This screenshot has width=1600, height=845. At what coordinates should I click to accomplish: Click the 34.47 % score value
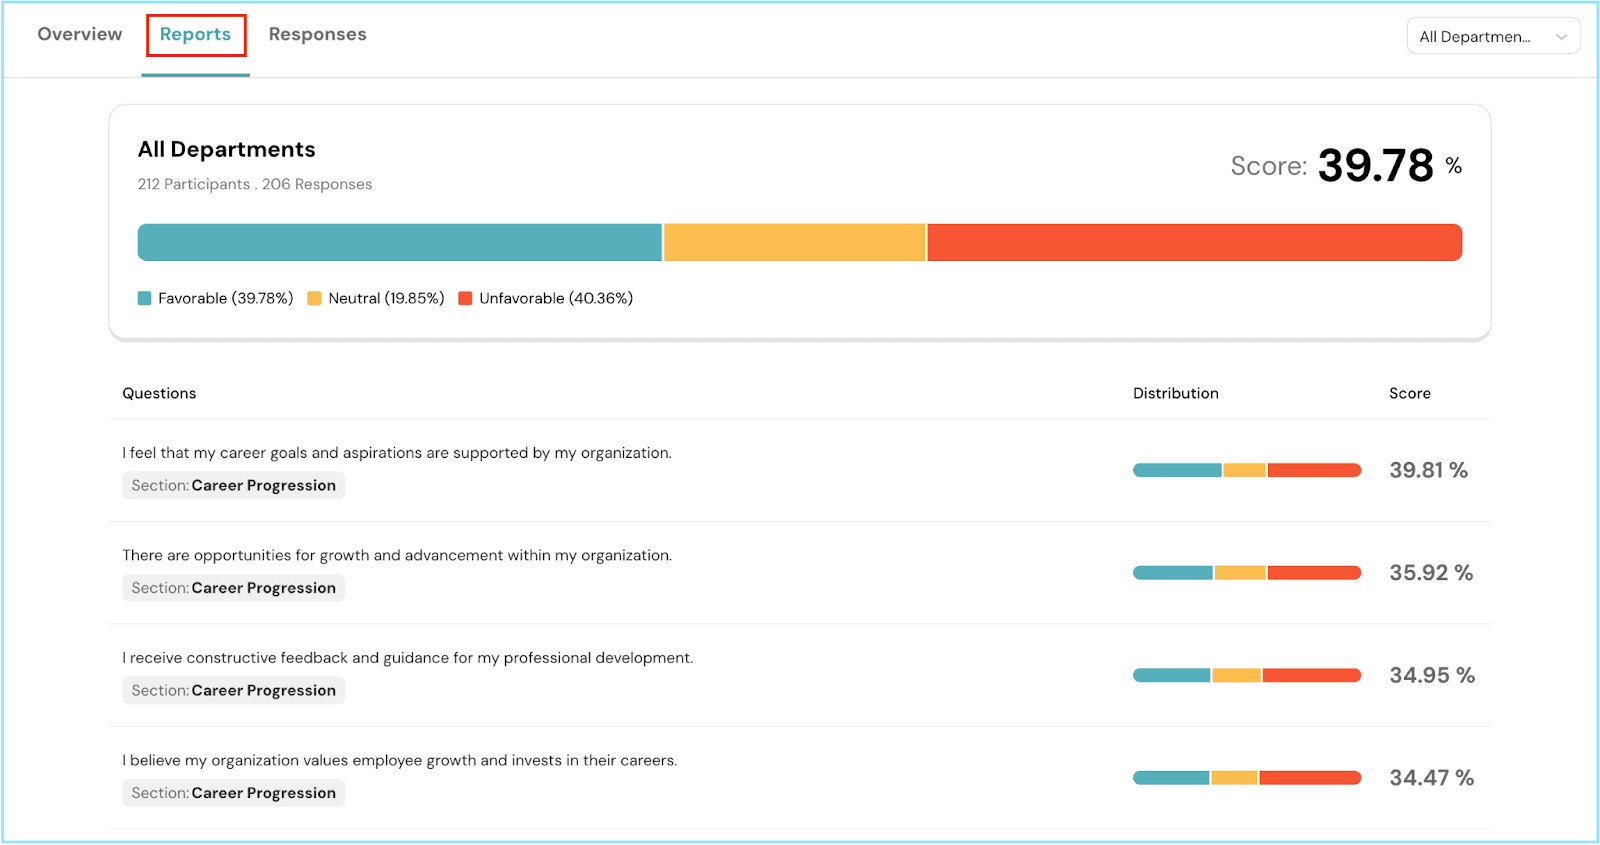pyautogui.click(x=1431, y=778)
